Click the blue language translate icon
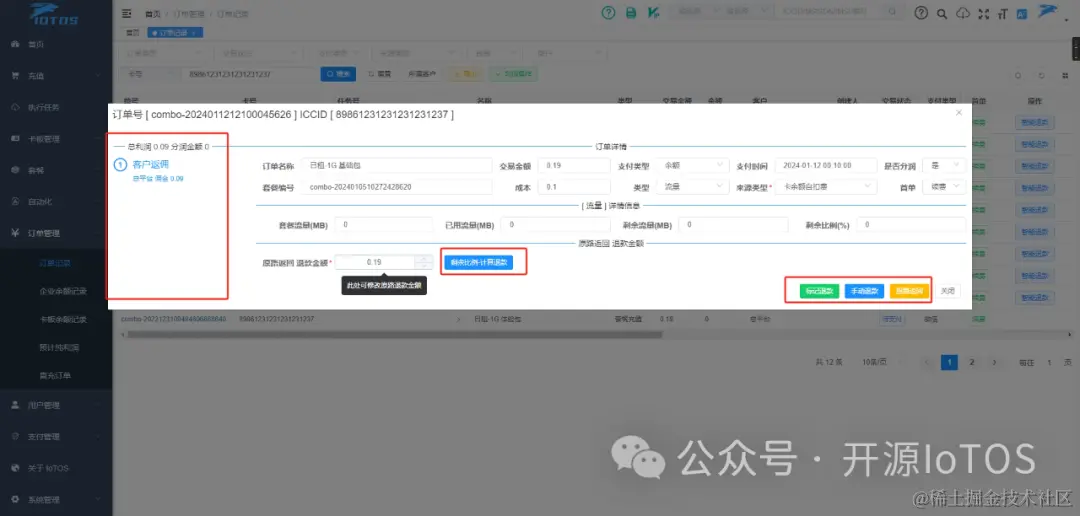Screen dimensions: 1080x516 click(x=1022, y=13)
